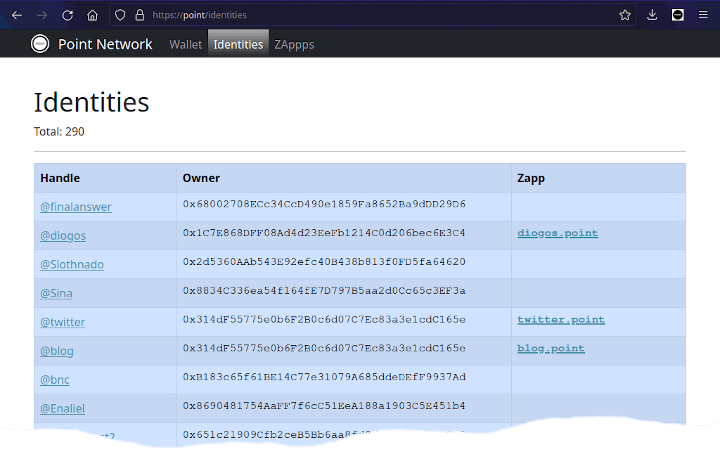720x452 pixels.
Task: Click the shield tracking protection icon
Action: click(x=120, y=15)
